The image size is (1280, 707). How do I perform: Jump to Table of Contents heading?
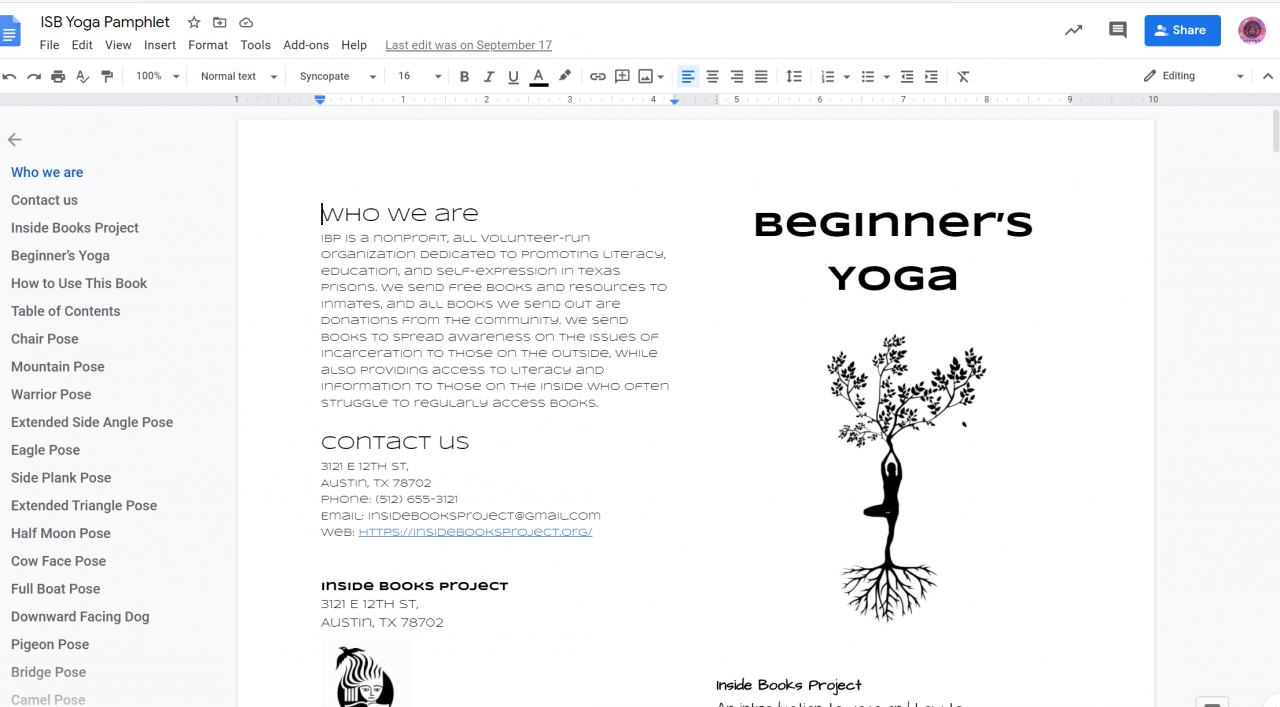tap(65, 311)
